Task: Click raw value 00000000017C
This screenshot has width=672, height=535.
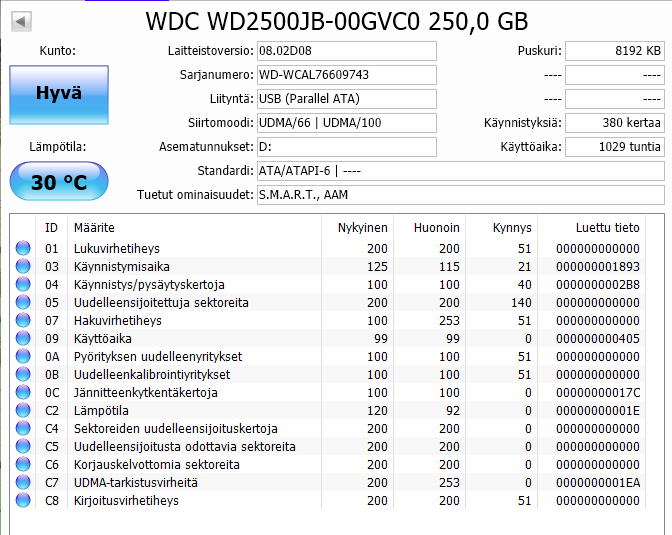Action: tap(598, 393)
